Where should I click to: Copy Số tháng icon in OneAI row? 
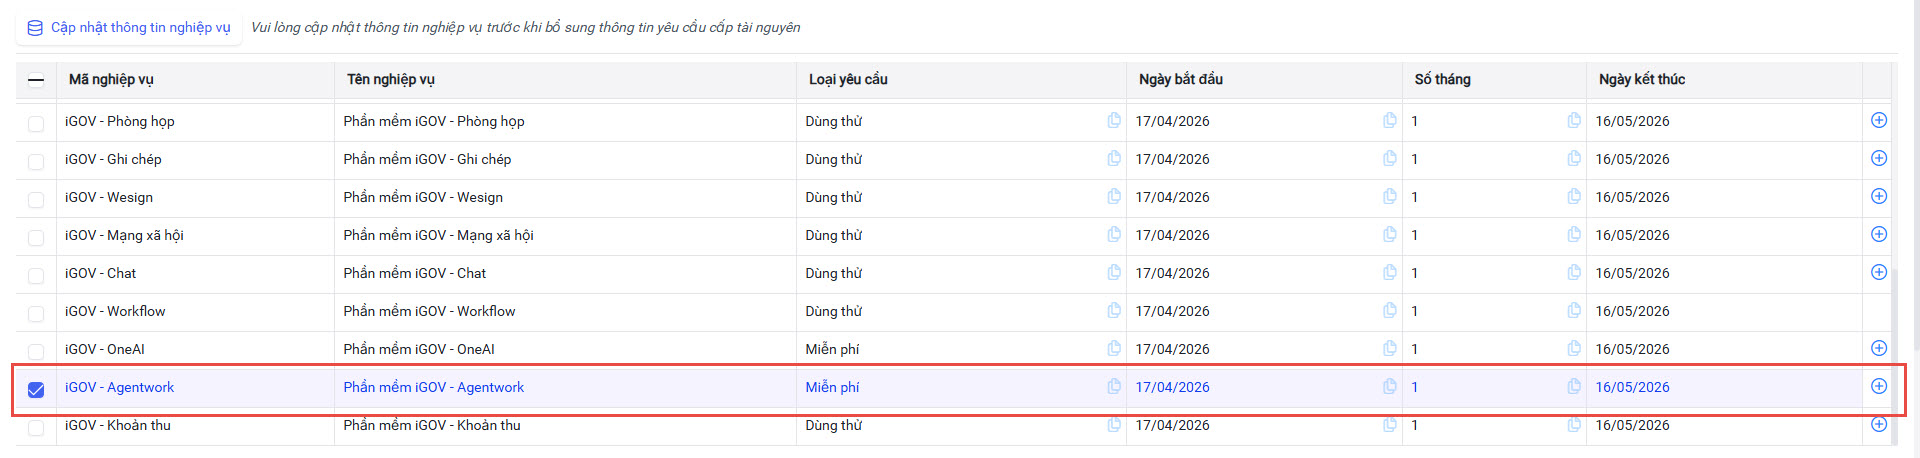click(1574, 348)
